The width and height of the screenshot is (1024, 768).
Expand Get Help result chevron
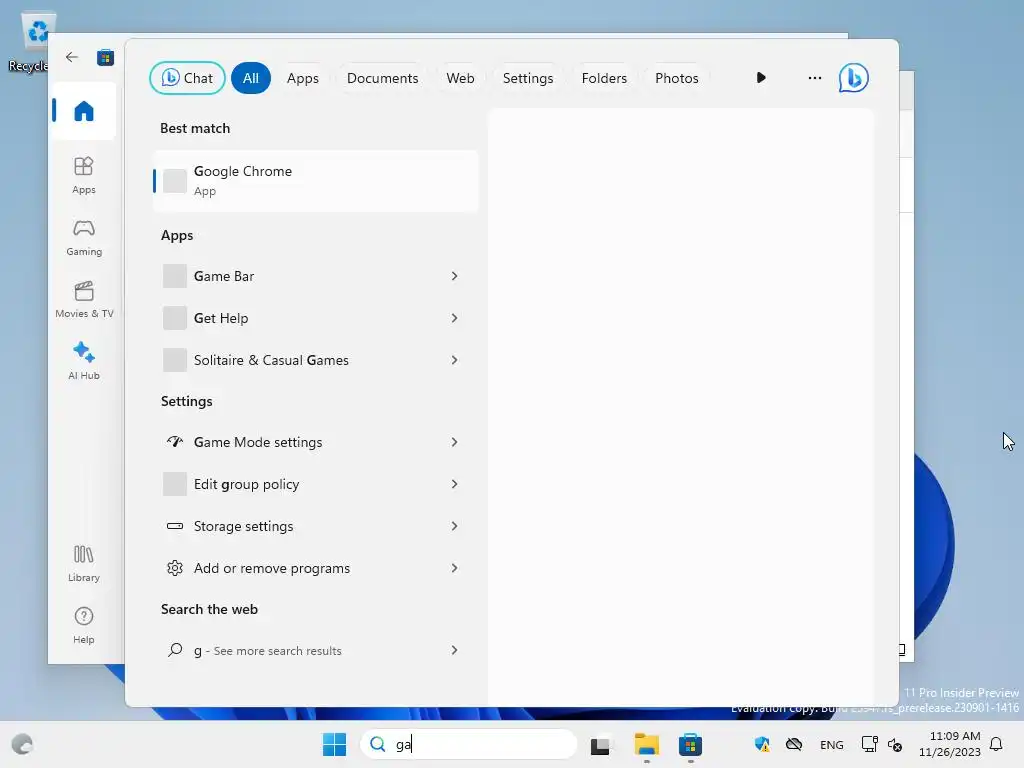(x=455, y=318)
